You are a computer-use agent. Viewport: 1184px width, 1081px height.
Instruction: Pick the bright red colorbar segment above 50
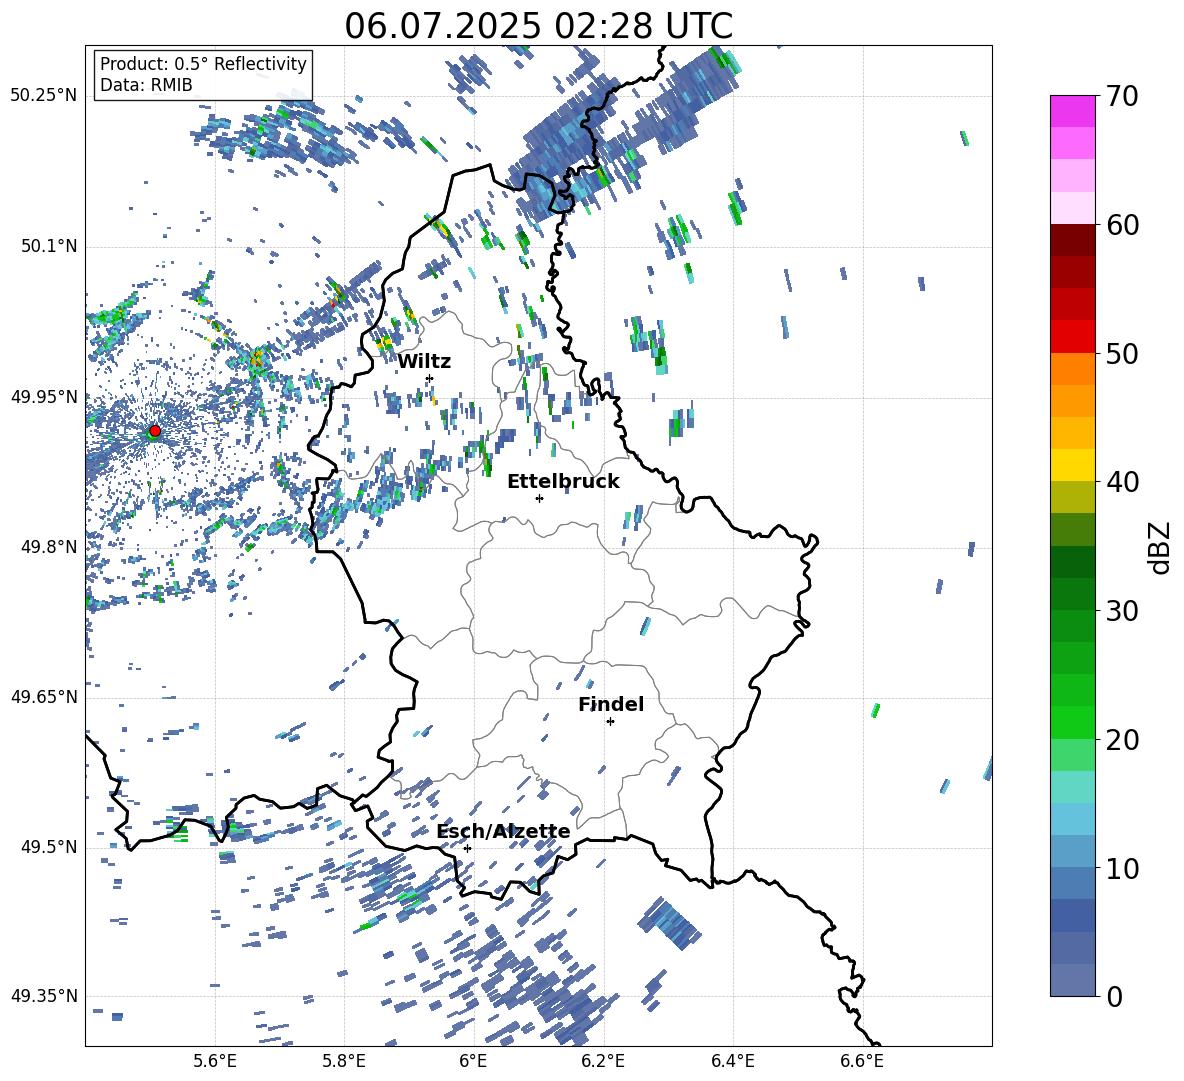[1072, 336]
